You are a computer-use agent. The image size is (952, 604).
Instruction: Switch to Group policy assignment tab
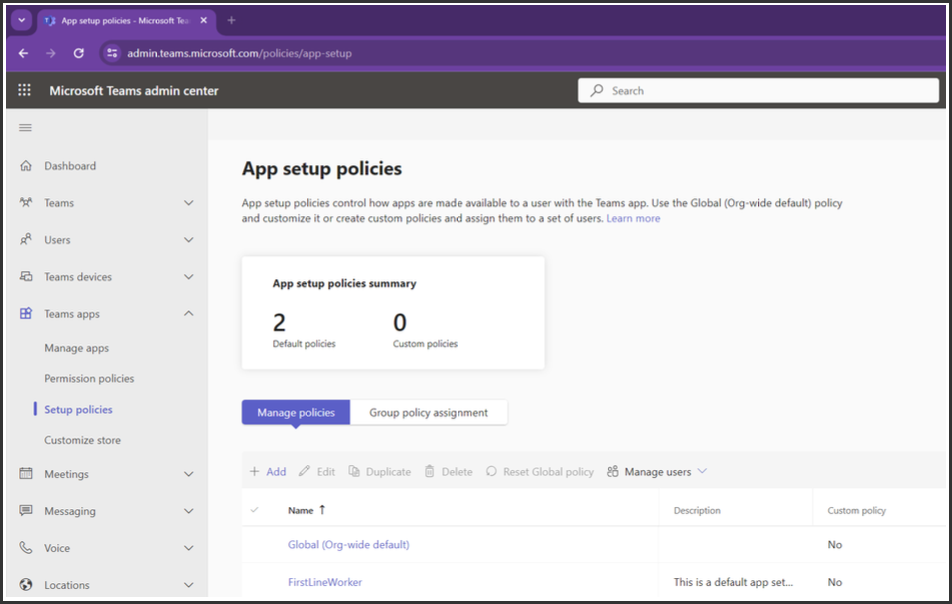pyautogui.click(x=429, y=412)
